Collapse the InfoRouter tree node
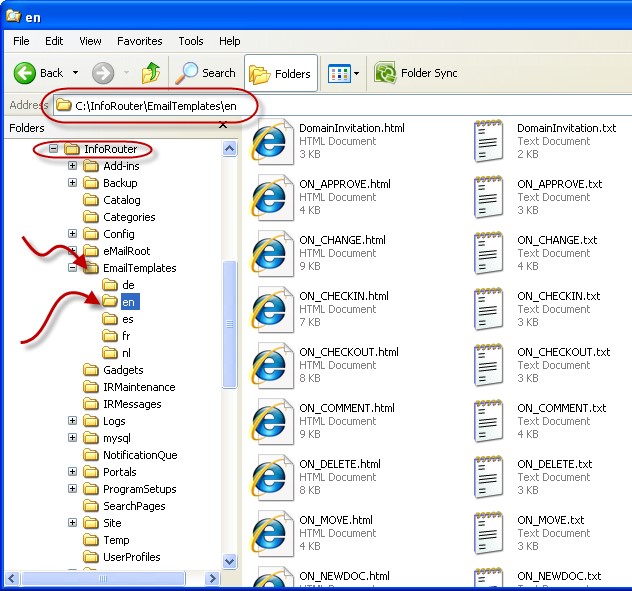The width and height of the screenshot is (632, 591). click(53, 149)
